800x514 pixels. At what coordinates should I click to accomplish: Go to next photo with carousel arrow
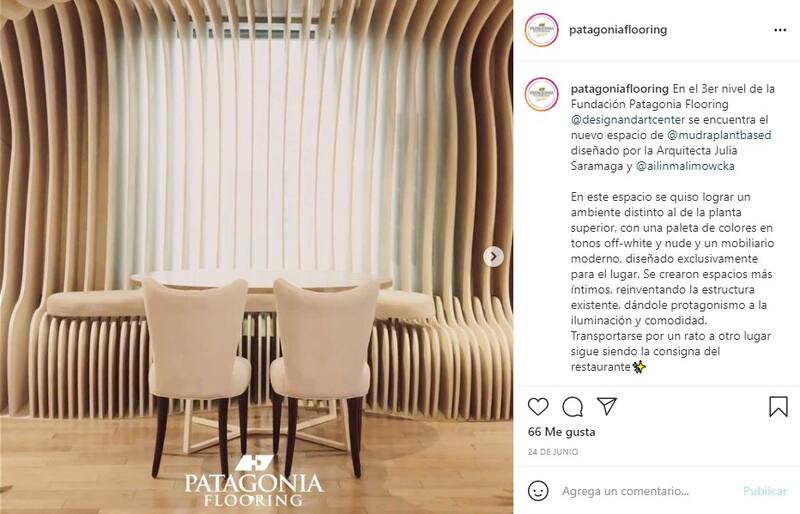[493, 256]
